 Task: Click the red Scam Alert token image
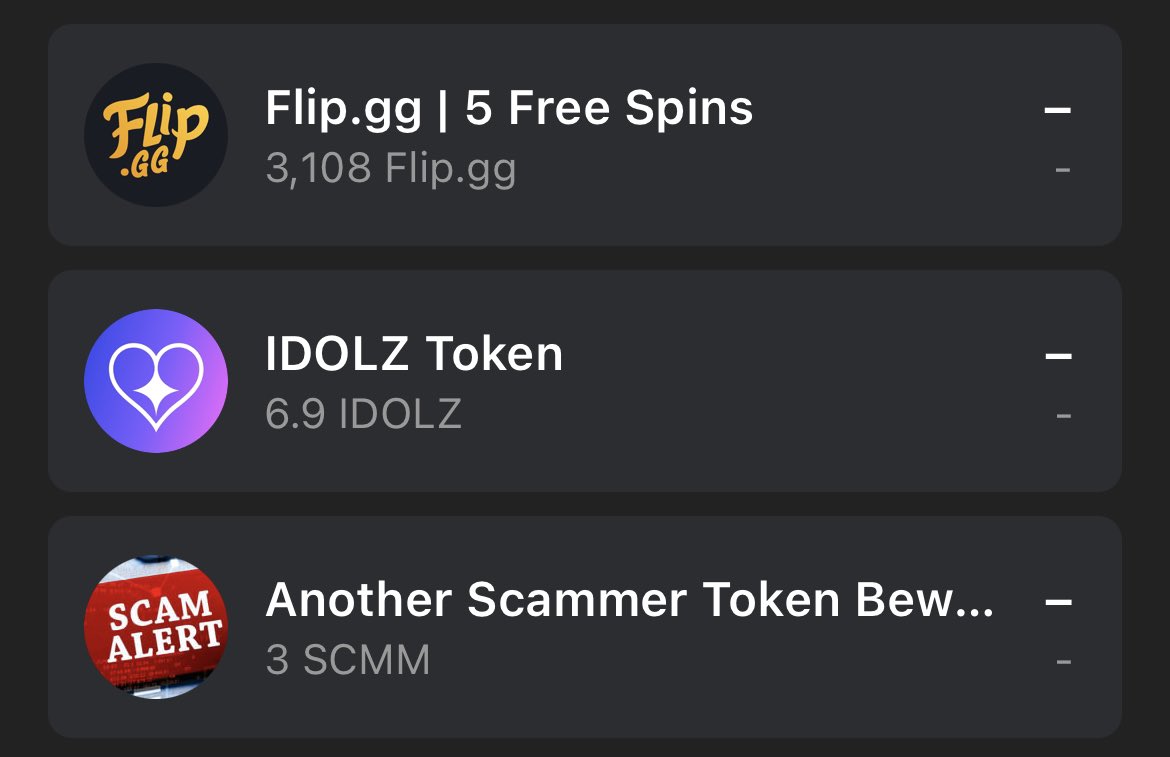pyautogui.click(x=156, y=626)
